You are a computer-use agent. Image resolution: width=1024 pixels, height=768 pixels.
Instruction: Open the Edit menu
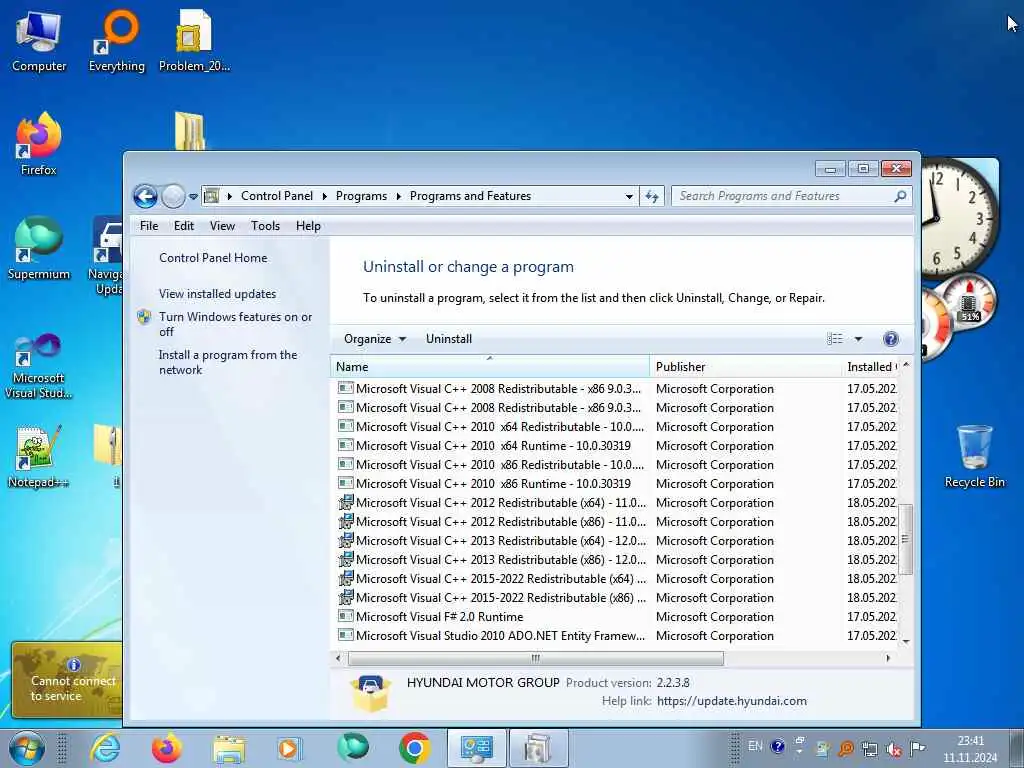(184, 226)
